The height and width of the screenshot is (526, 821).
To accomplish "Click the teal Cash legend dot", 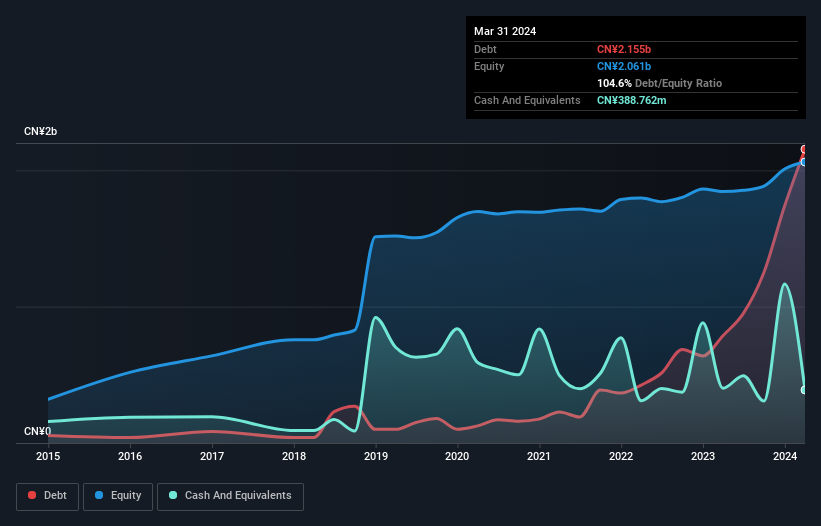I will tap(173, 495).
